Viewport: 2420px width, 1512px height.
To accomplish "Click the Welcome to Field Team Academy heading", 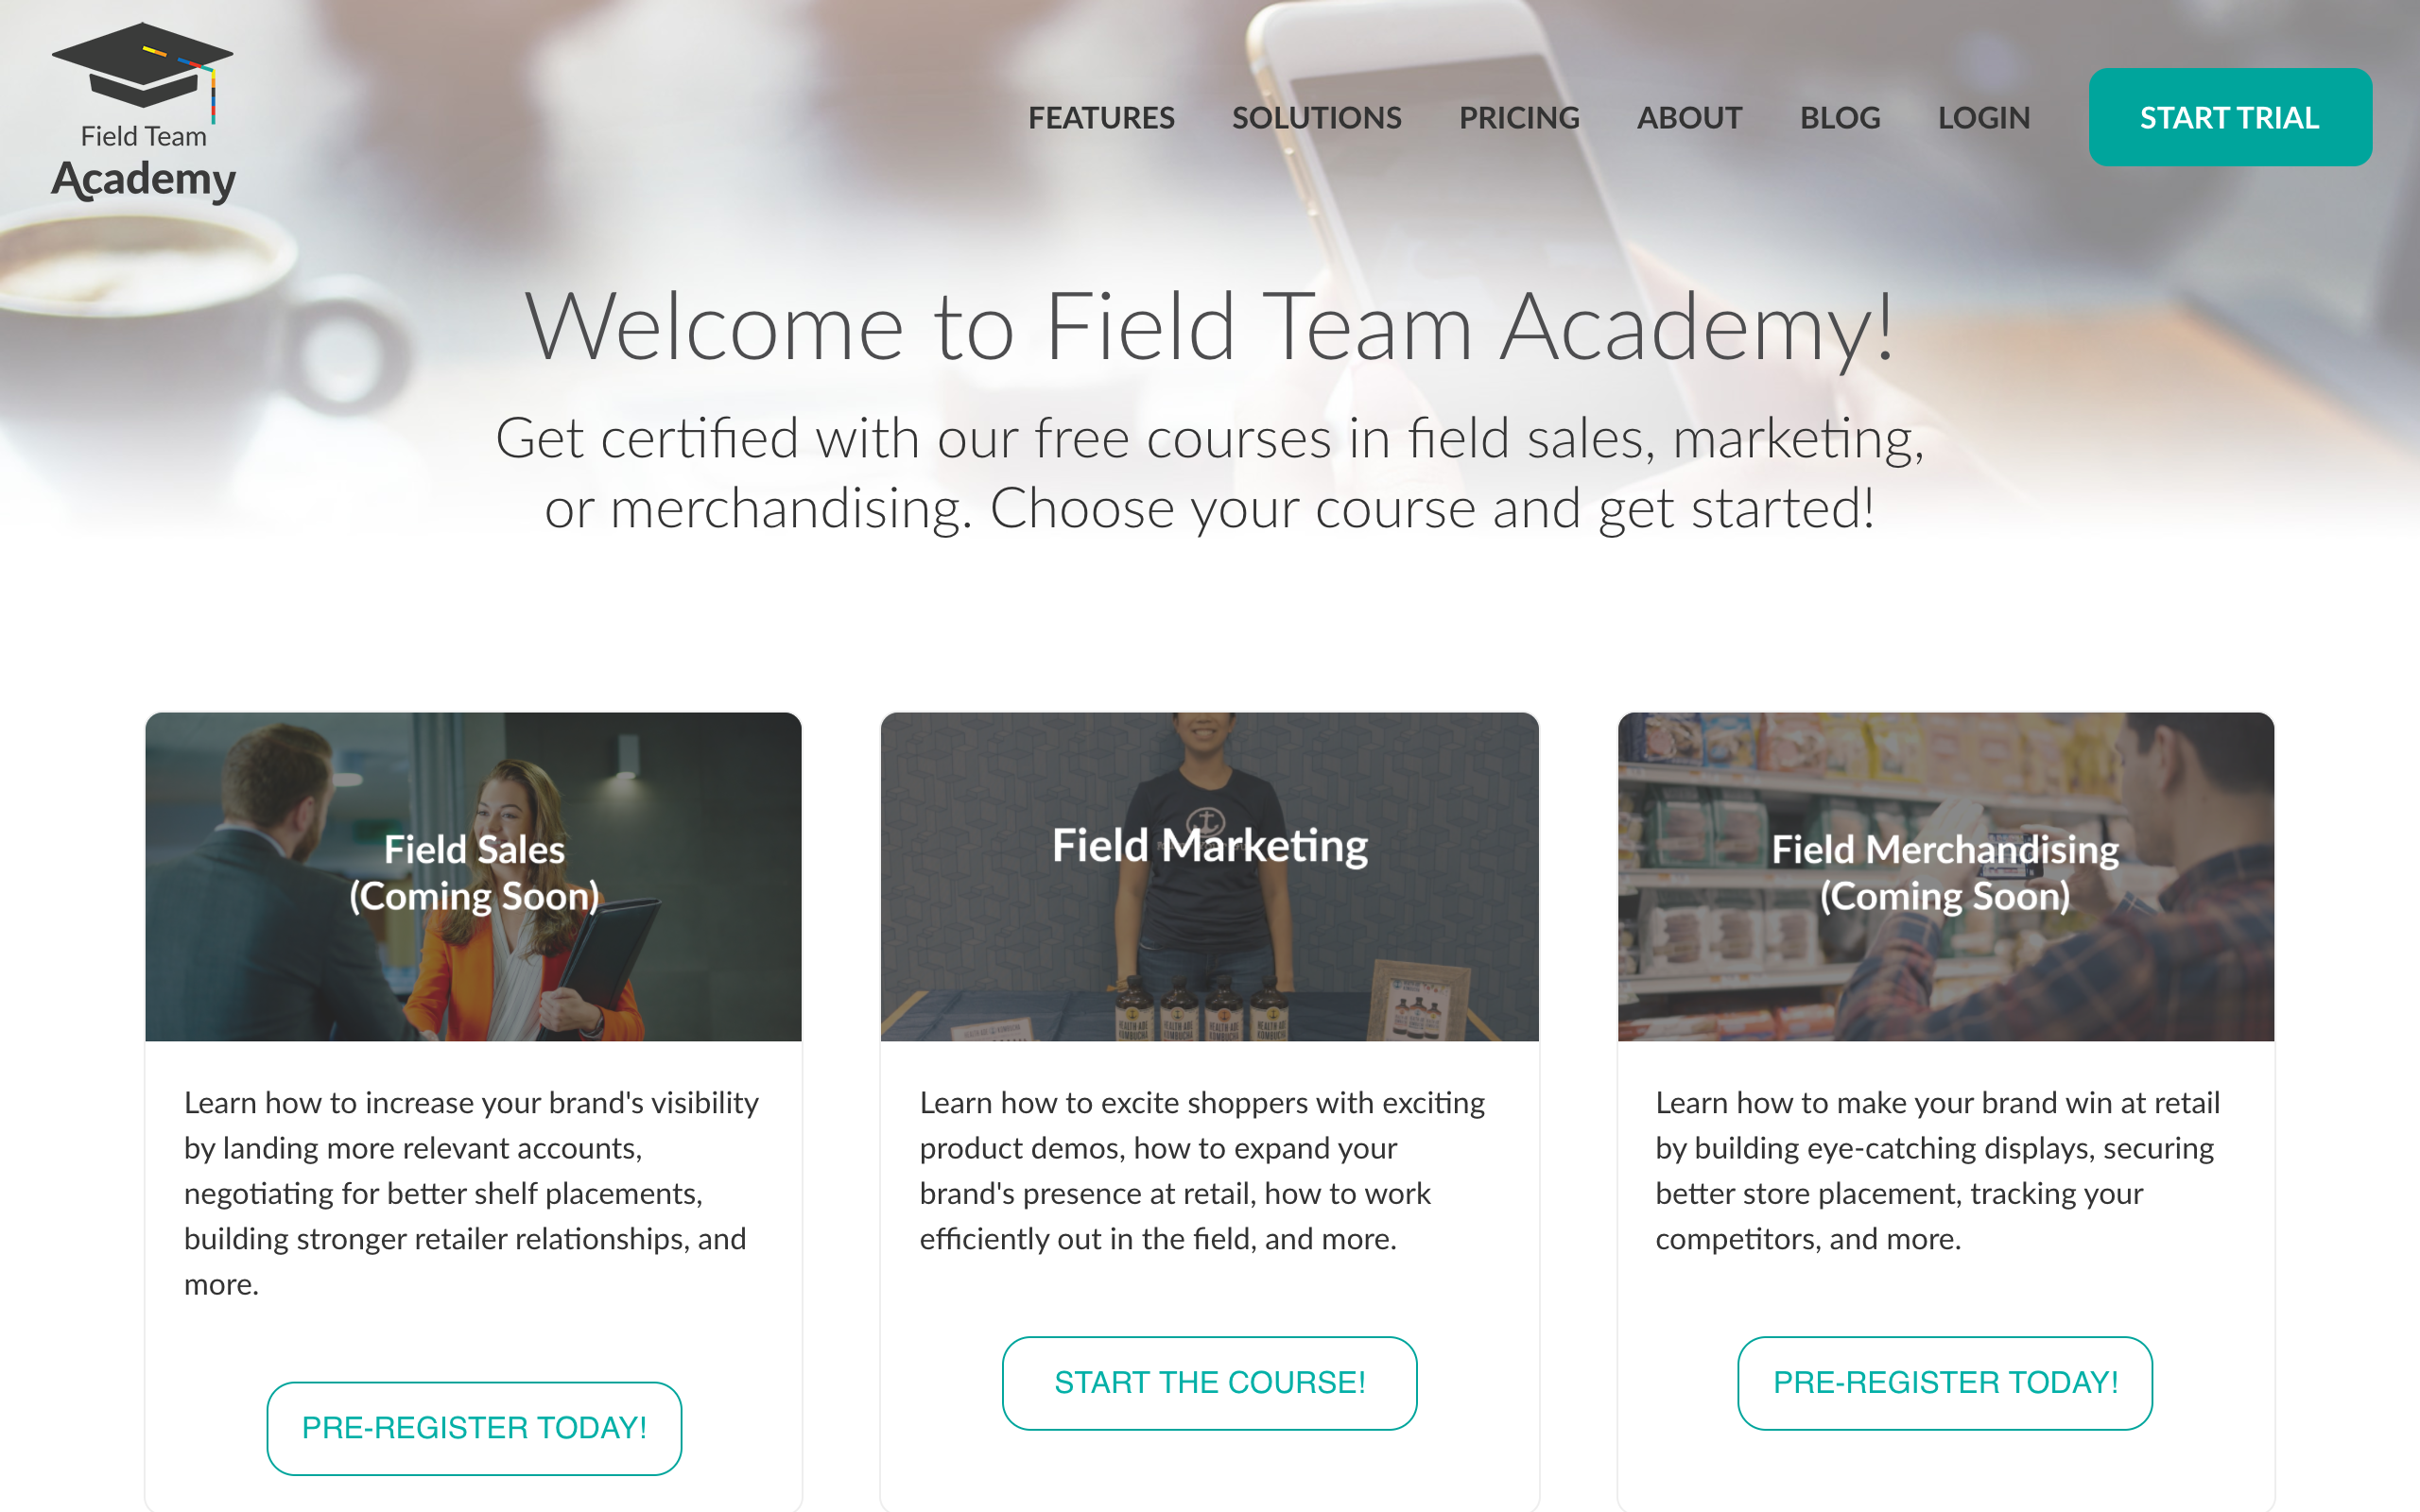I will 1209,327.
